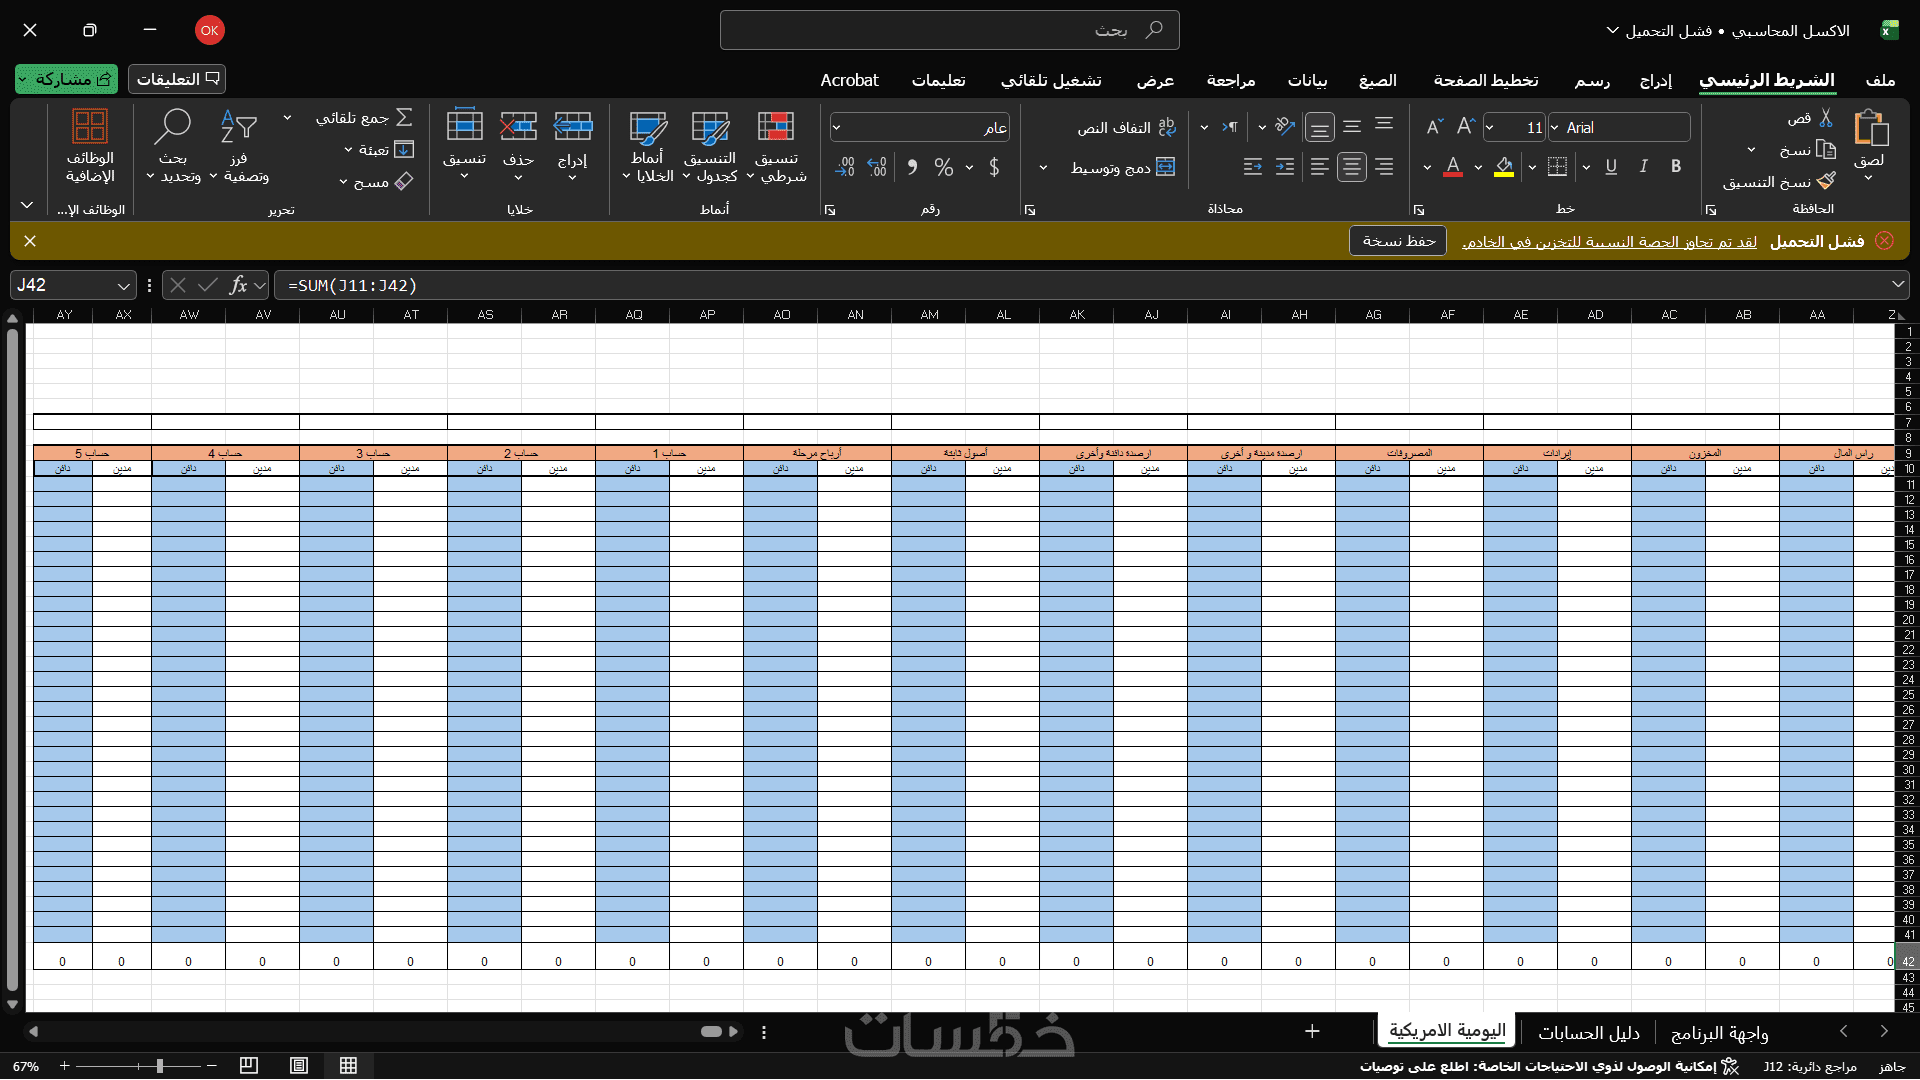The width and height of the screenshot is (1920, 1080).
Task: Click the Delete cells icon
Action: point(518,127)
